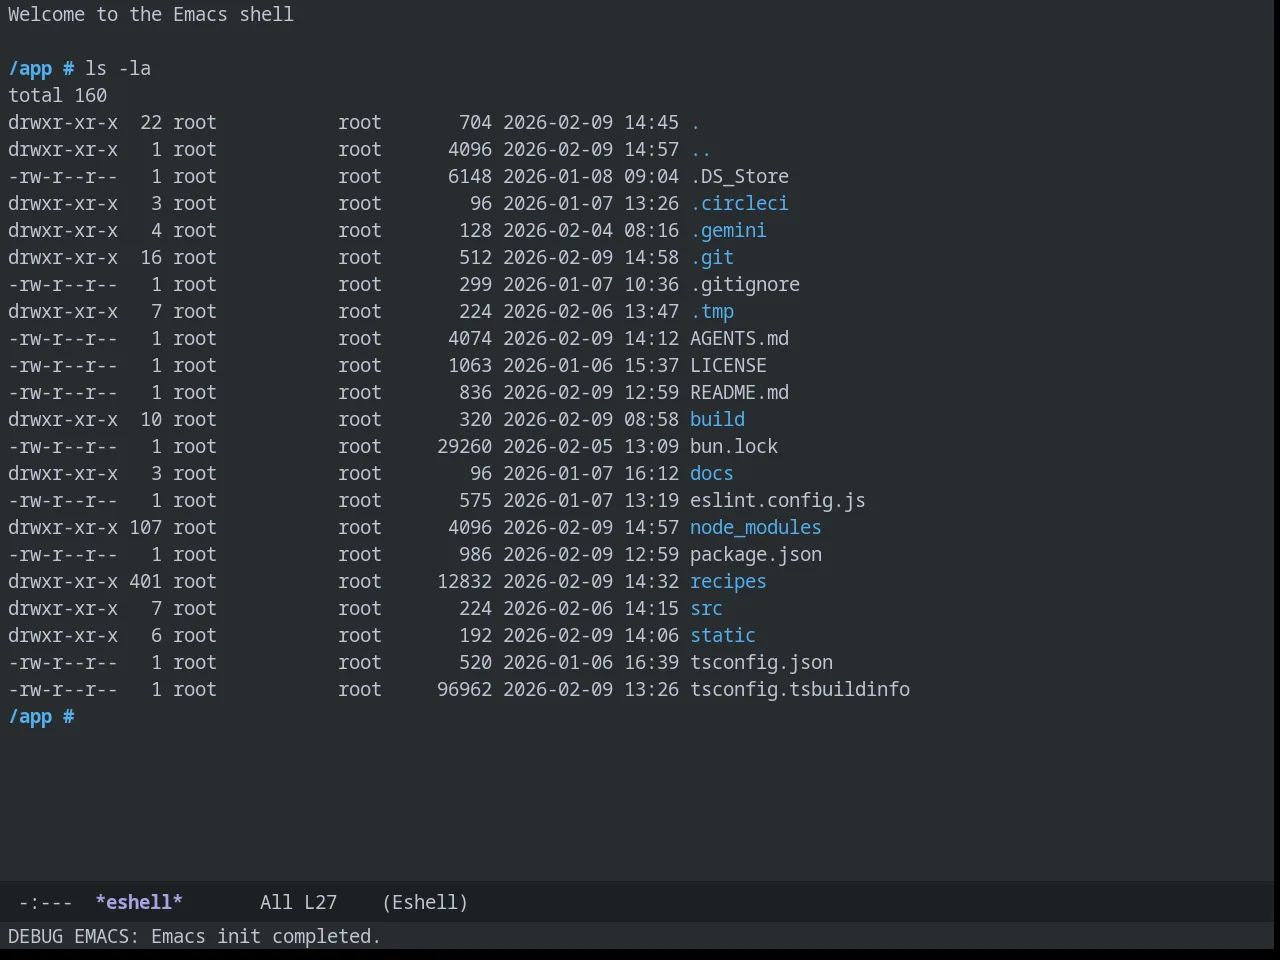Click the link count 107 for node_modules

coord(145,527)
